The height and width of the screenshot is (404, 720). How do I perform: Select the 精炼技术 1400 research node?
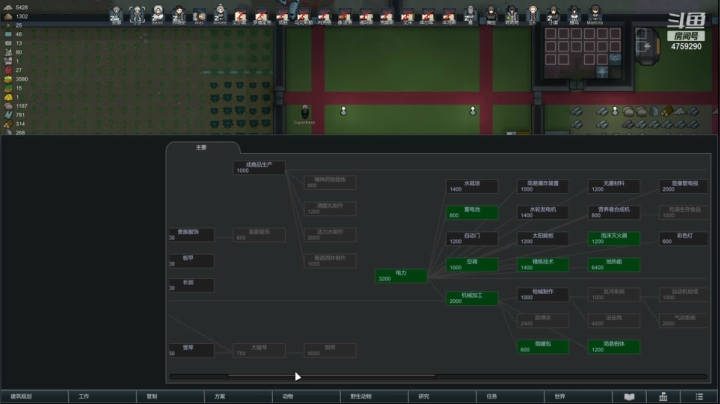(x=543, y=264)
